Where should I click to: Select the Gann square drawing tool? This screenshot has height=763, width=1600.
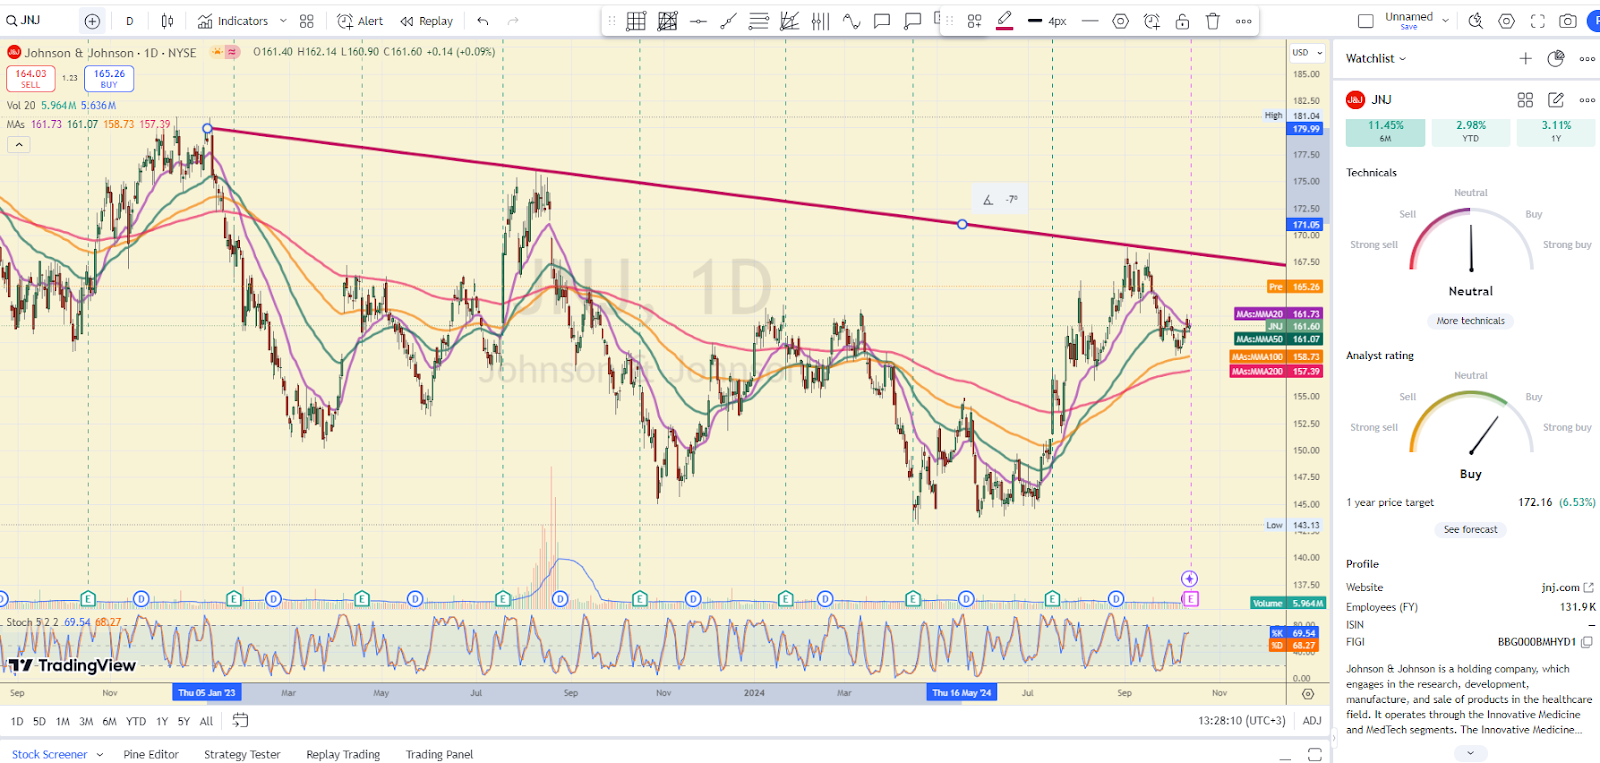[667, 21]
